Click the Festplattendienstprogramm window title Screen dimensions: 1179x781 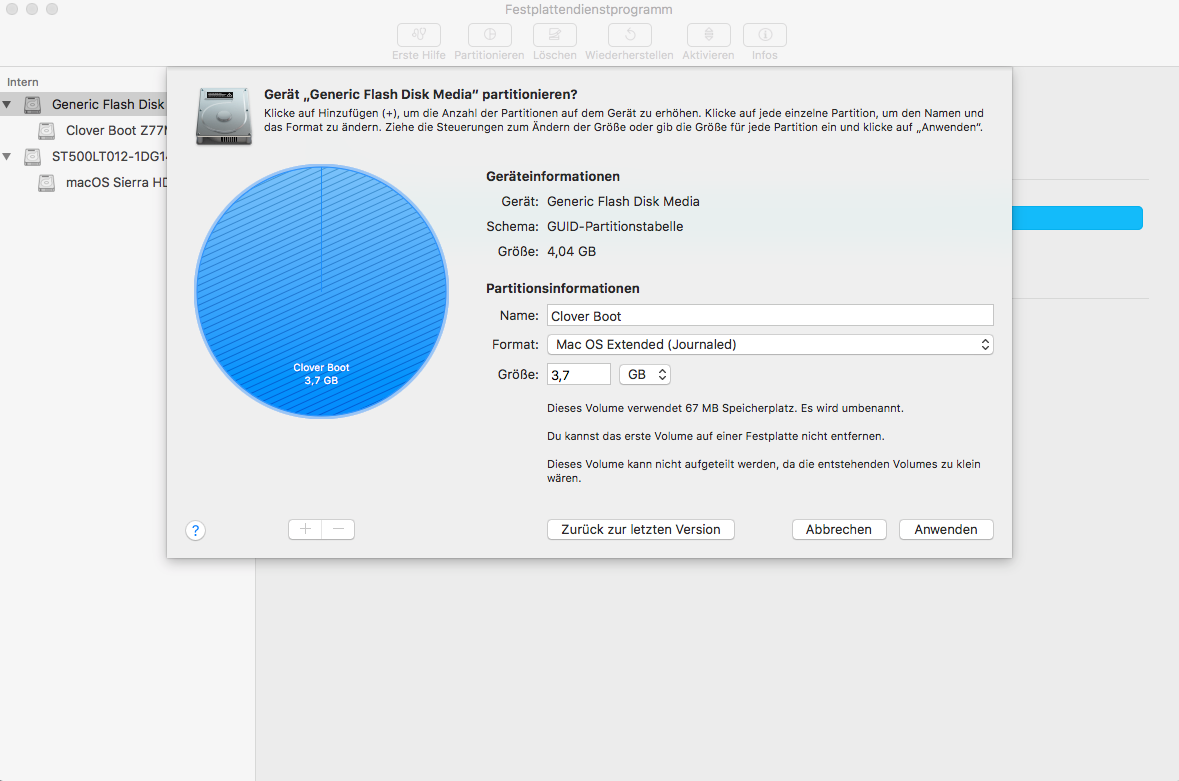pos(589,10)
